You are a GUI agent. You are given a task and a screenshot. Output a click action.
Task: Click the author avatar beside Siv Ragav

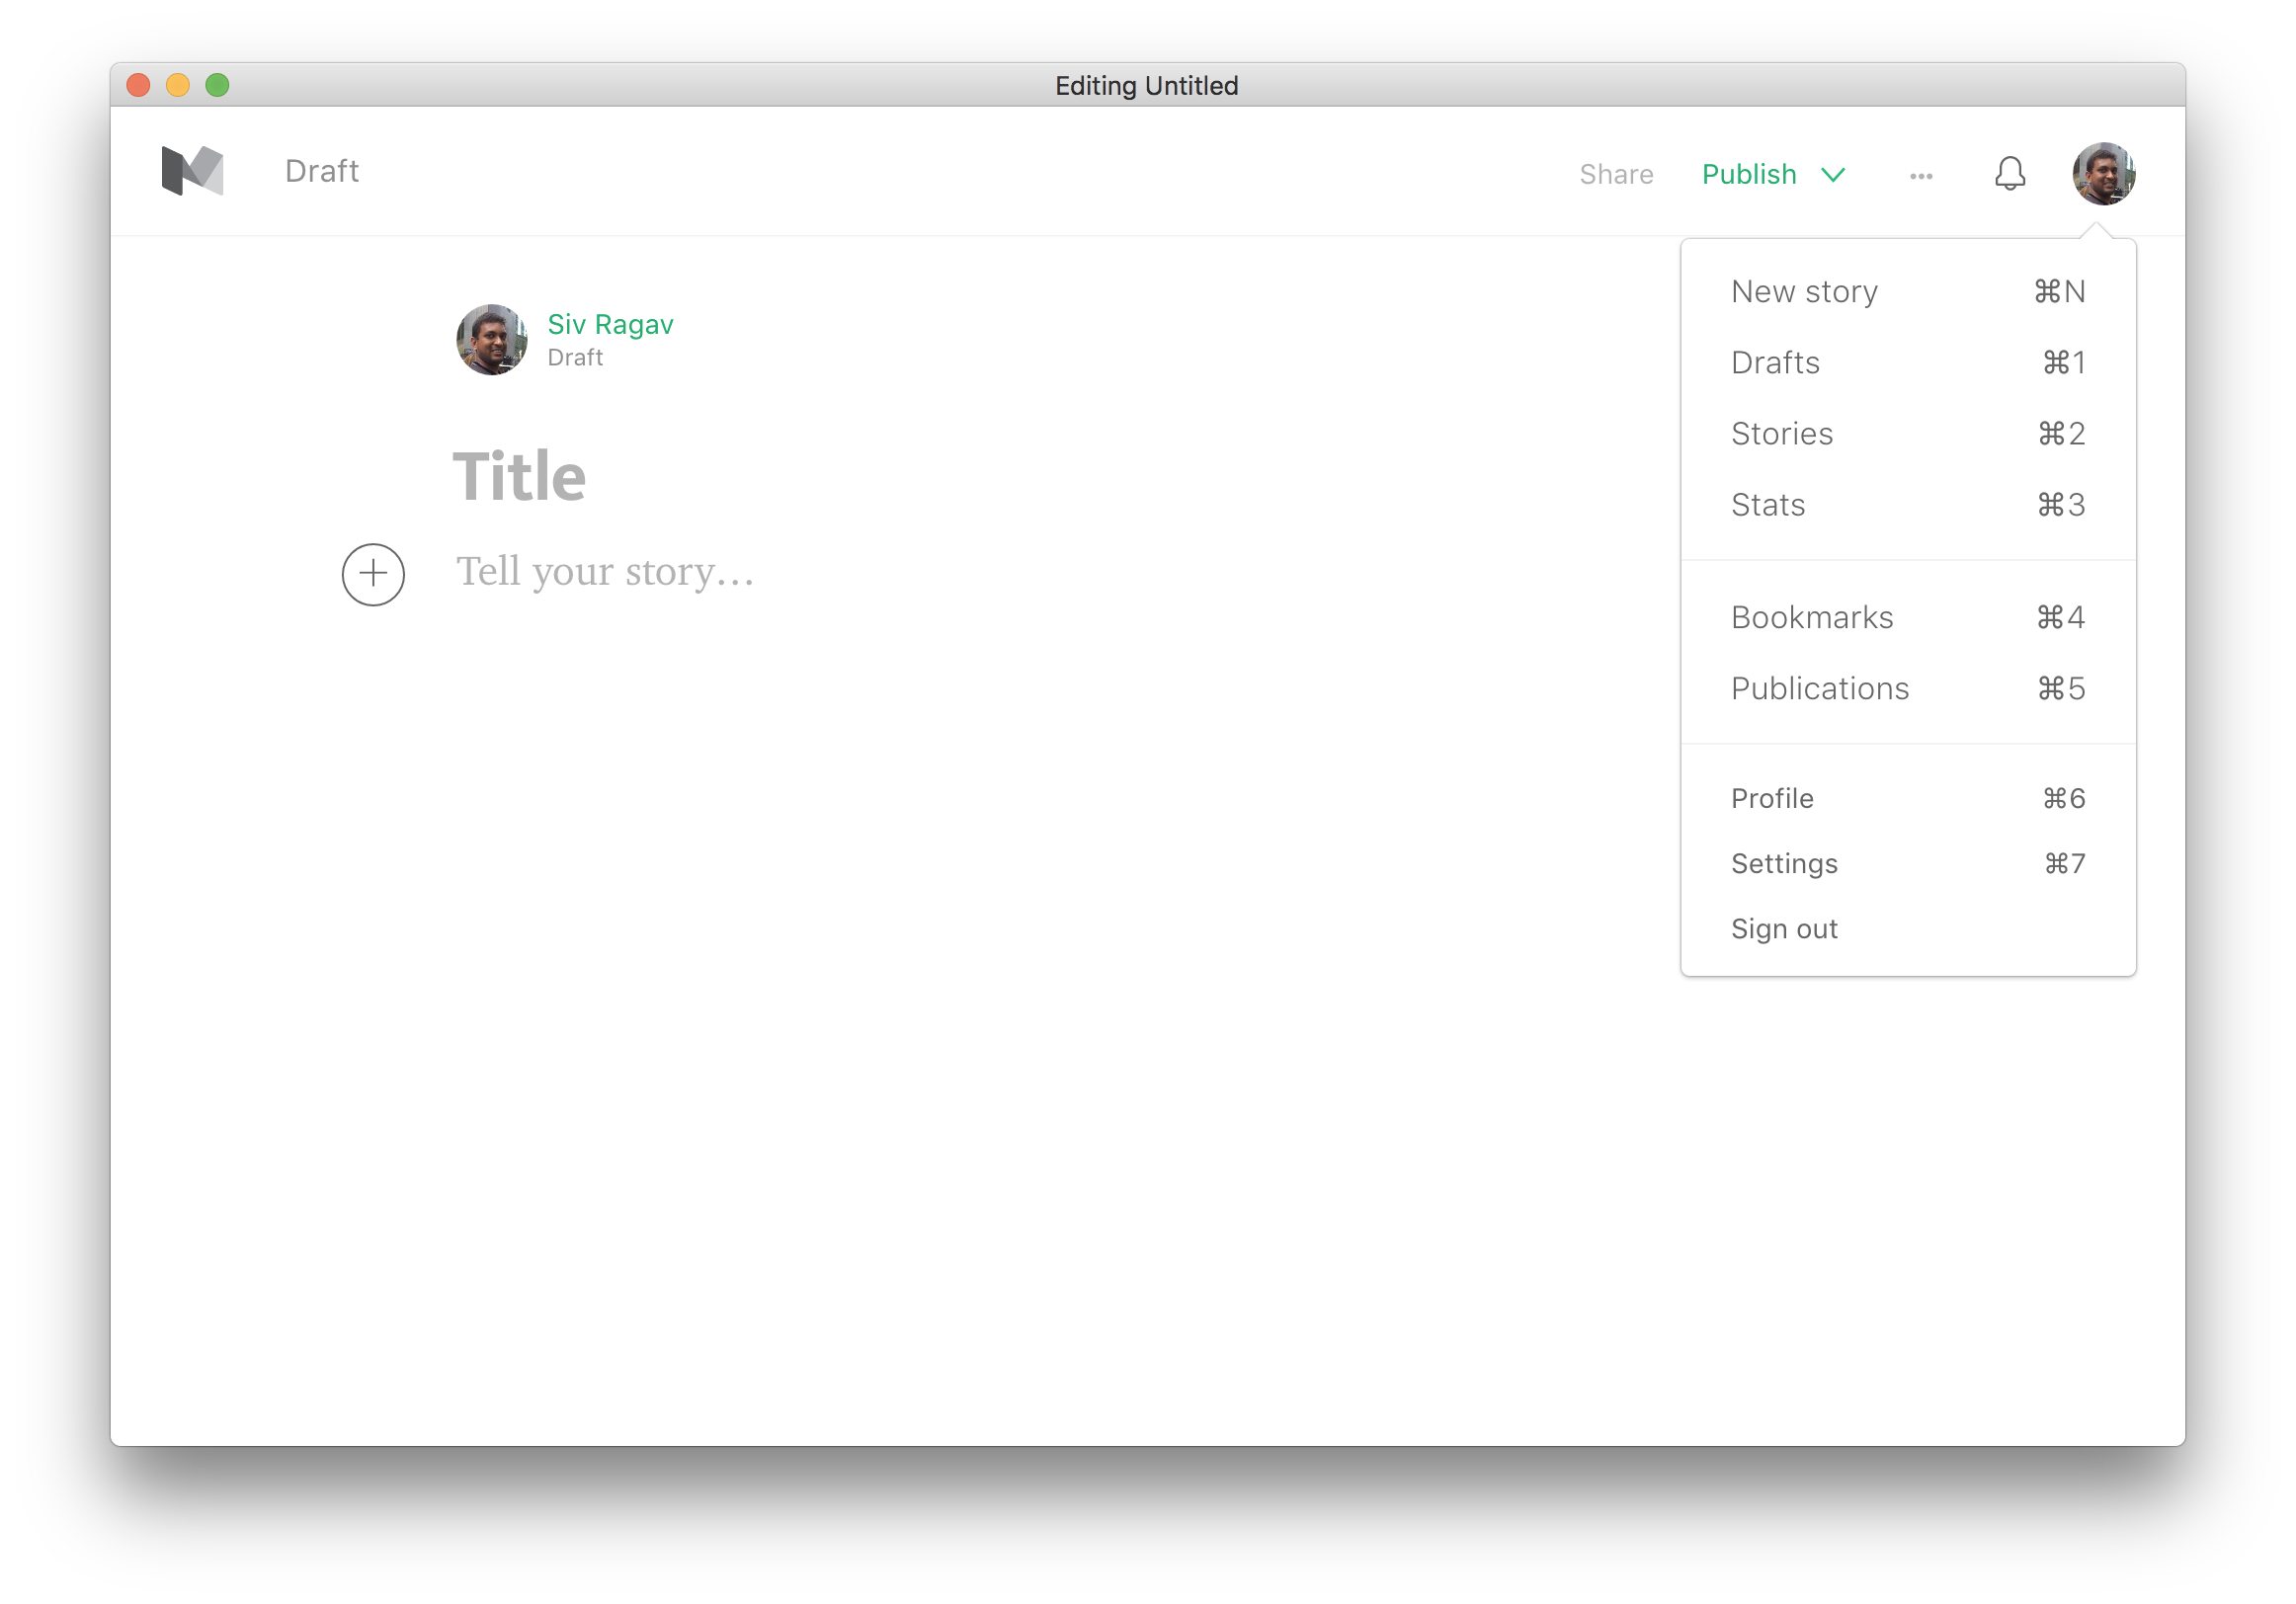(491, 340)
